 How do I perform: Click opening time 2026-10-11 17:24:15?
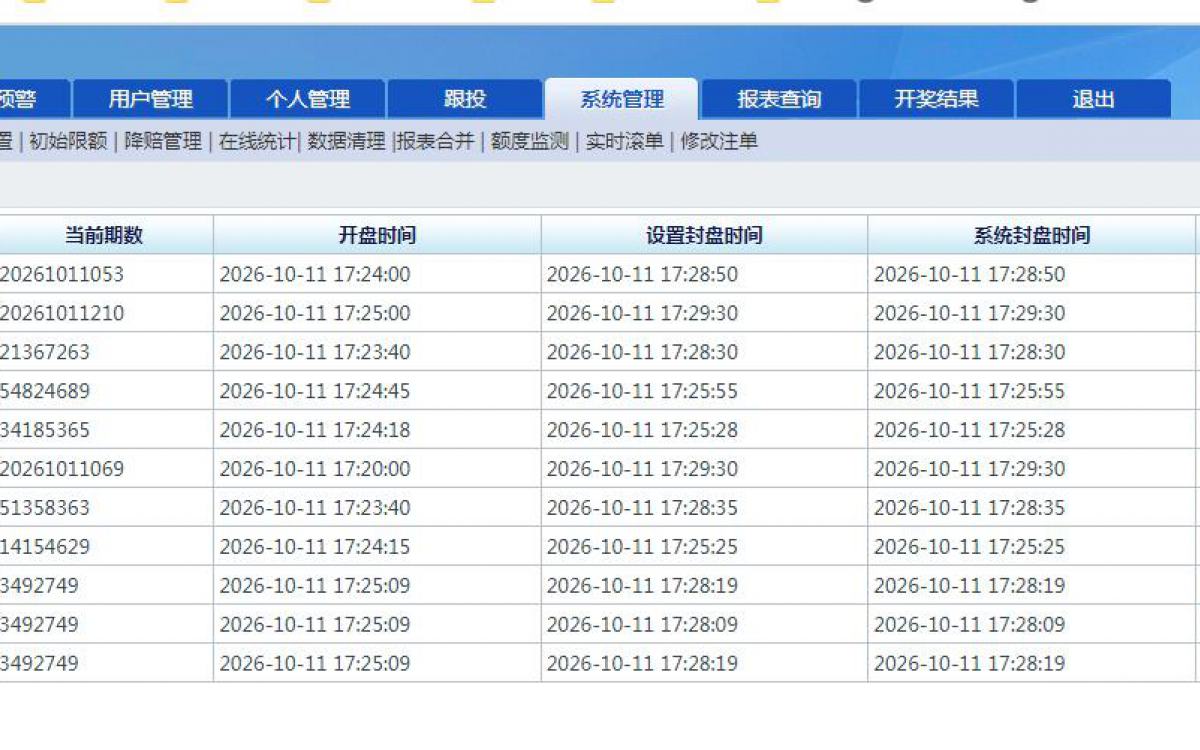315,547
